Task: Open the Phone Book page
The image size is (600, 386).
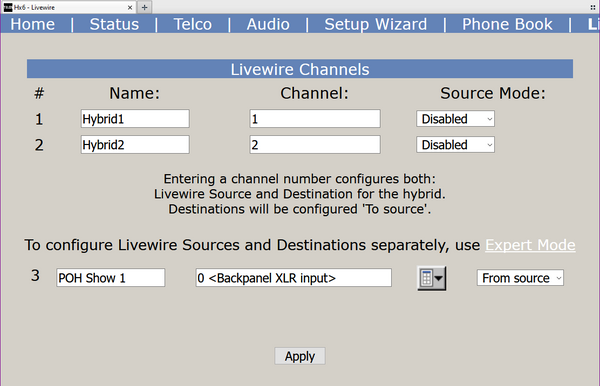Action: [507, 24]
